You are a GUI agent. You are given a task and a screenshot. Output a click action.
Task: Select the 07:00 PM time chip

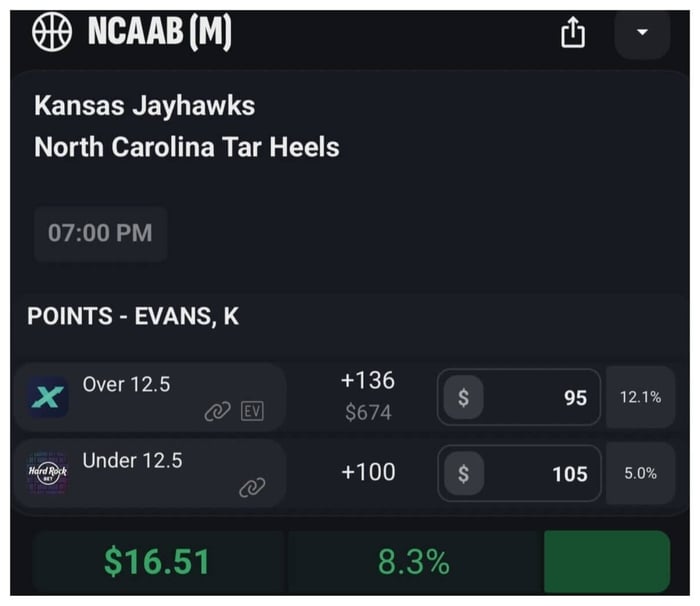[x=100, y=233]
